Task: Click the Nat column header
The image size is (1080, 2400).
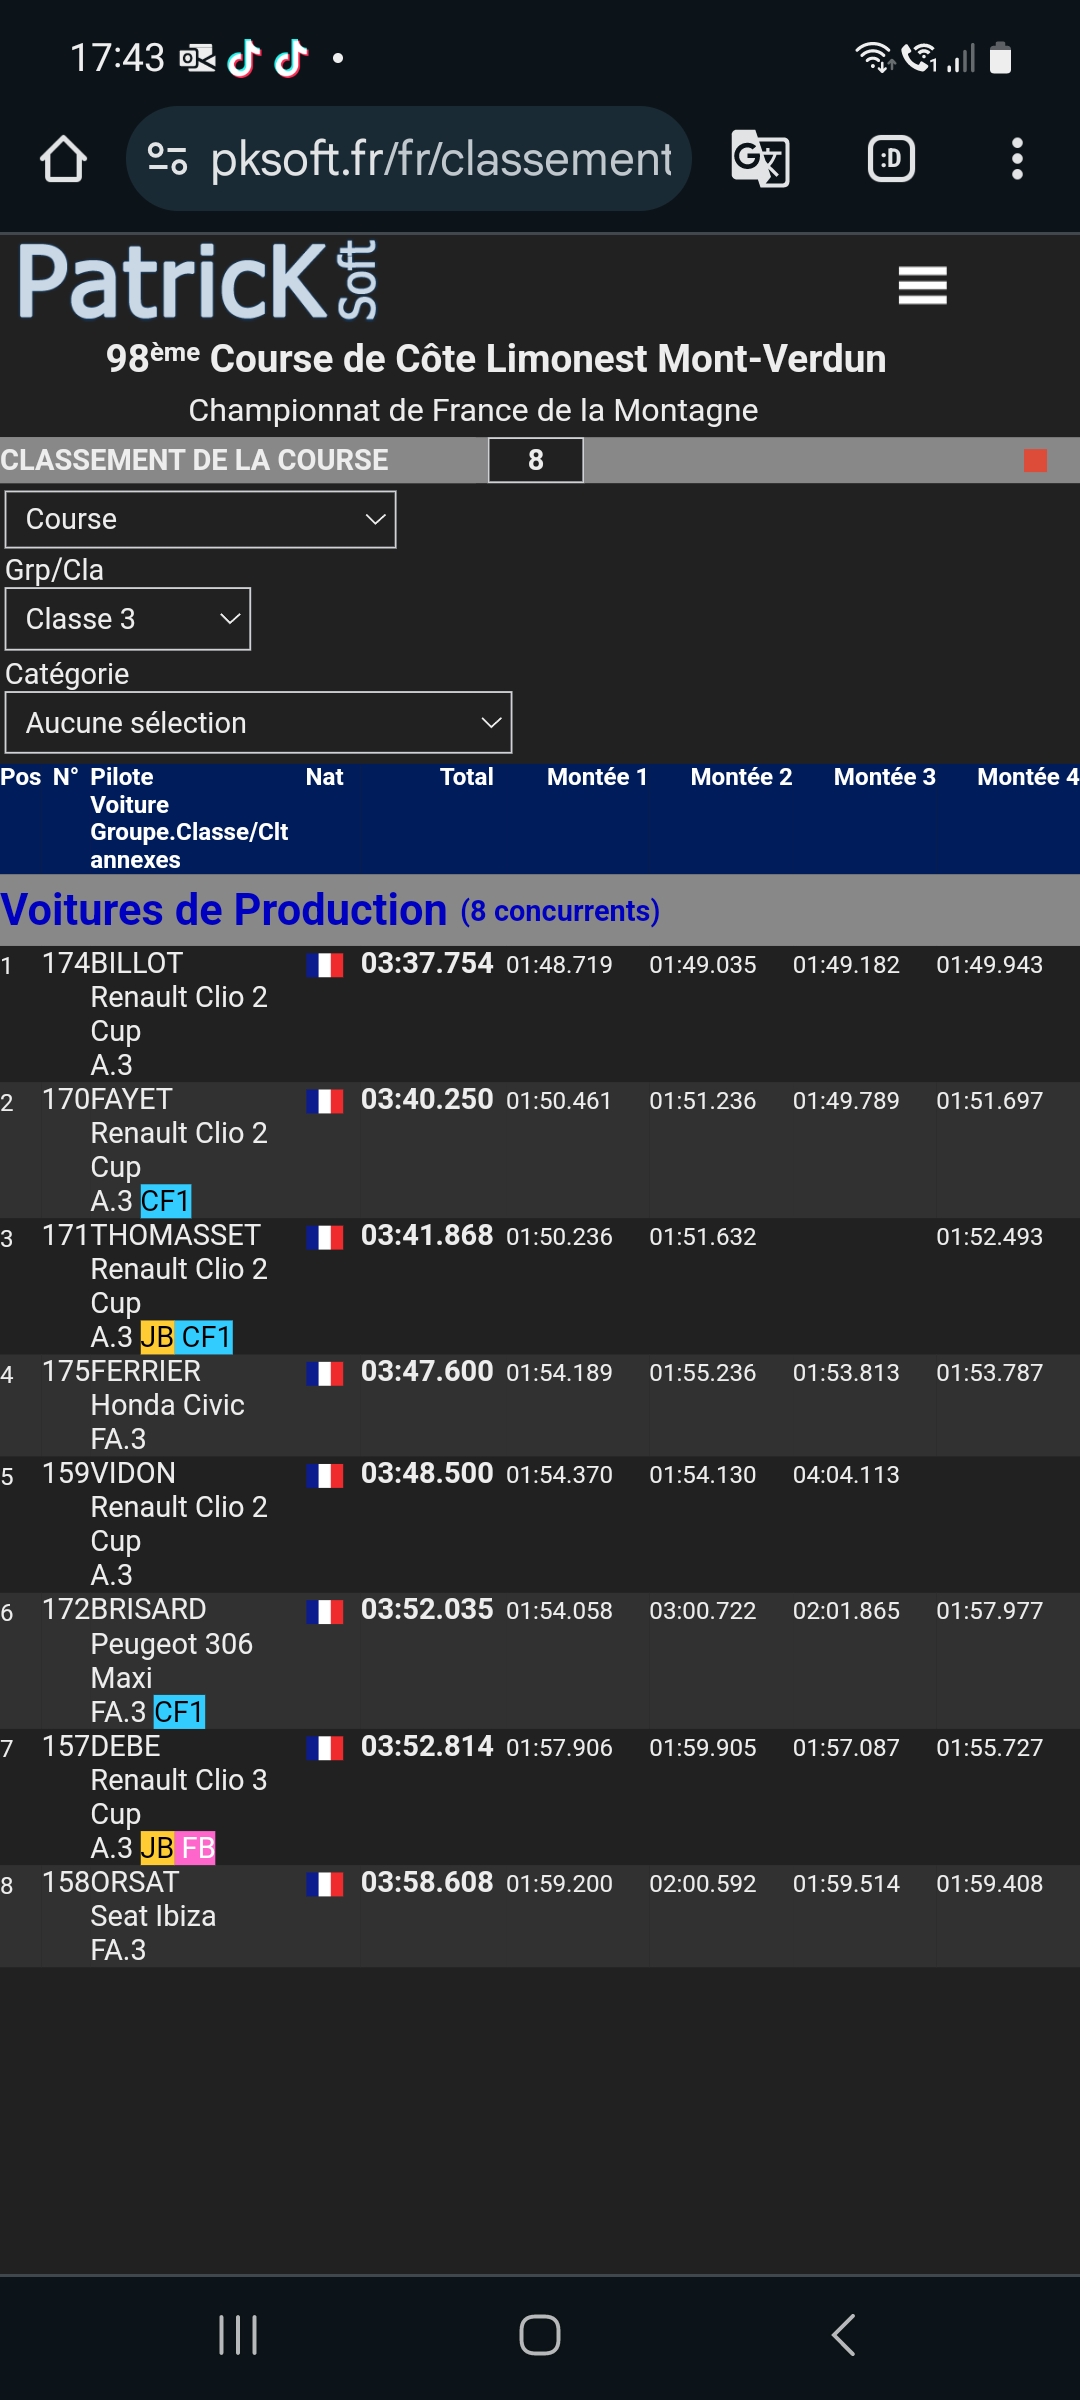Action: (325, 777)
